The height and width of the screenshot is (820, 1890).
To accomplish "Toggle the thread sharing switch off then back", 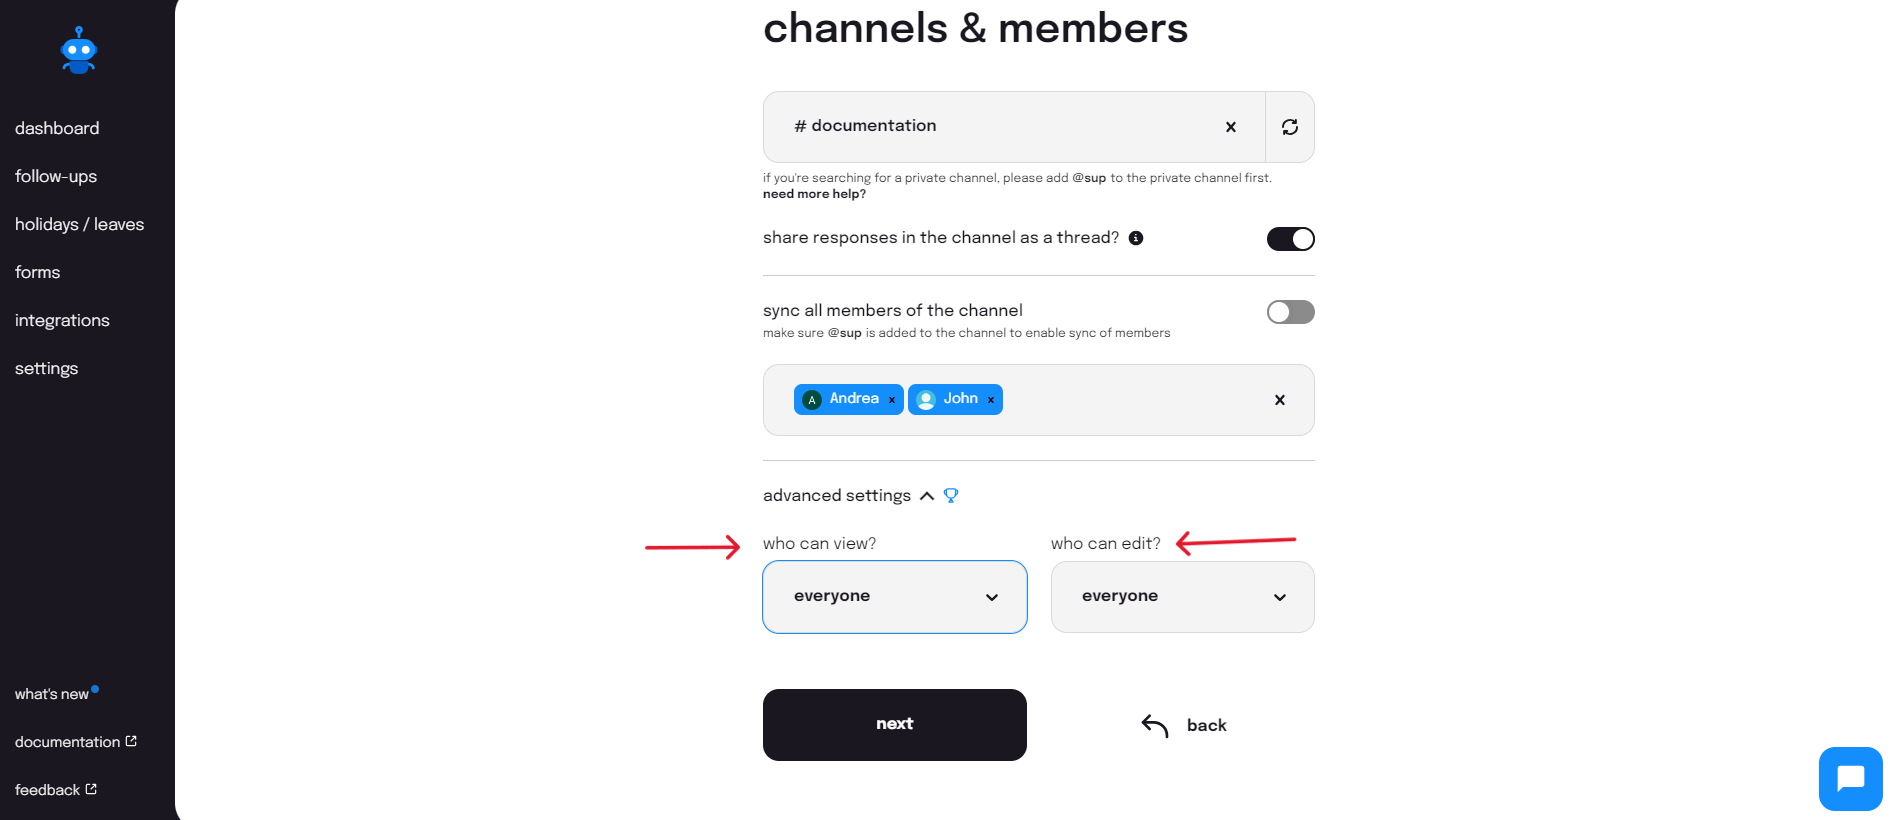I will point(1290,238).
